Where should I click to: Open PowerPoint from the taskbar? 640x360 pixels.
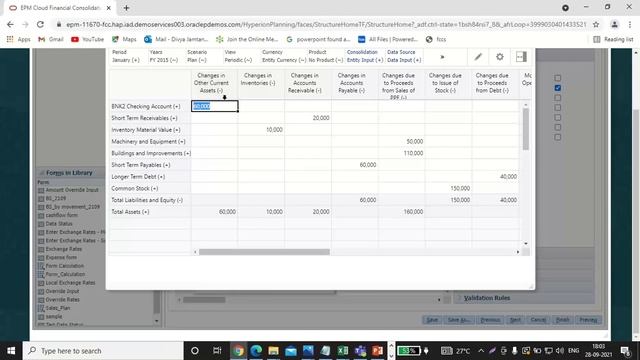coord(378,351)
